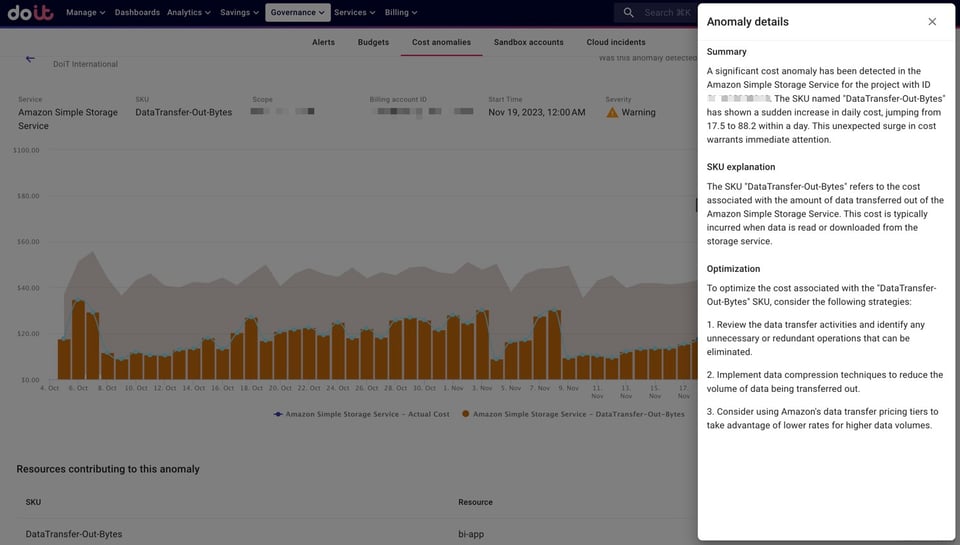This screenshot has height=545, width=960.
Task: Toggle Actual Cost legend series
Action: (361, 414)
